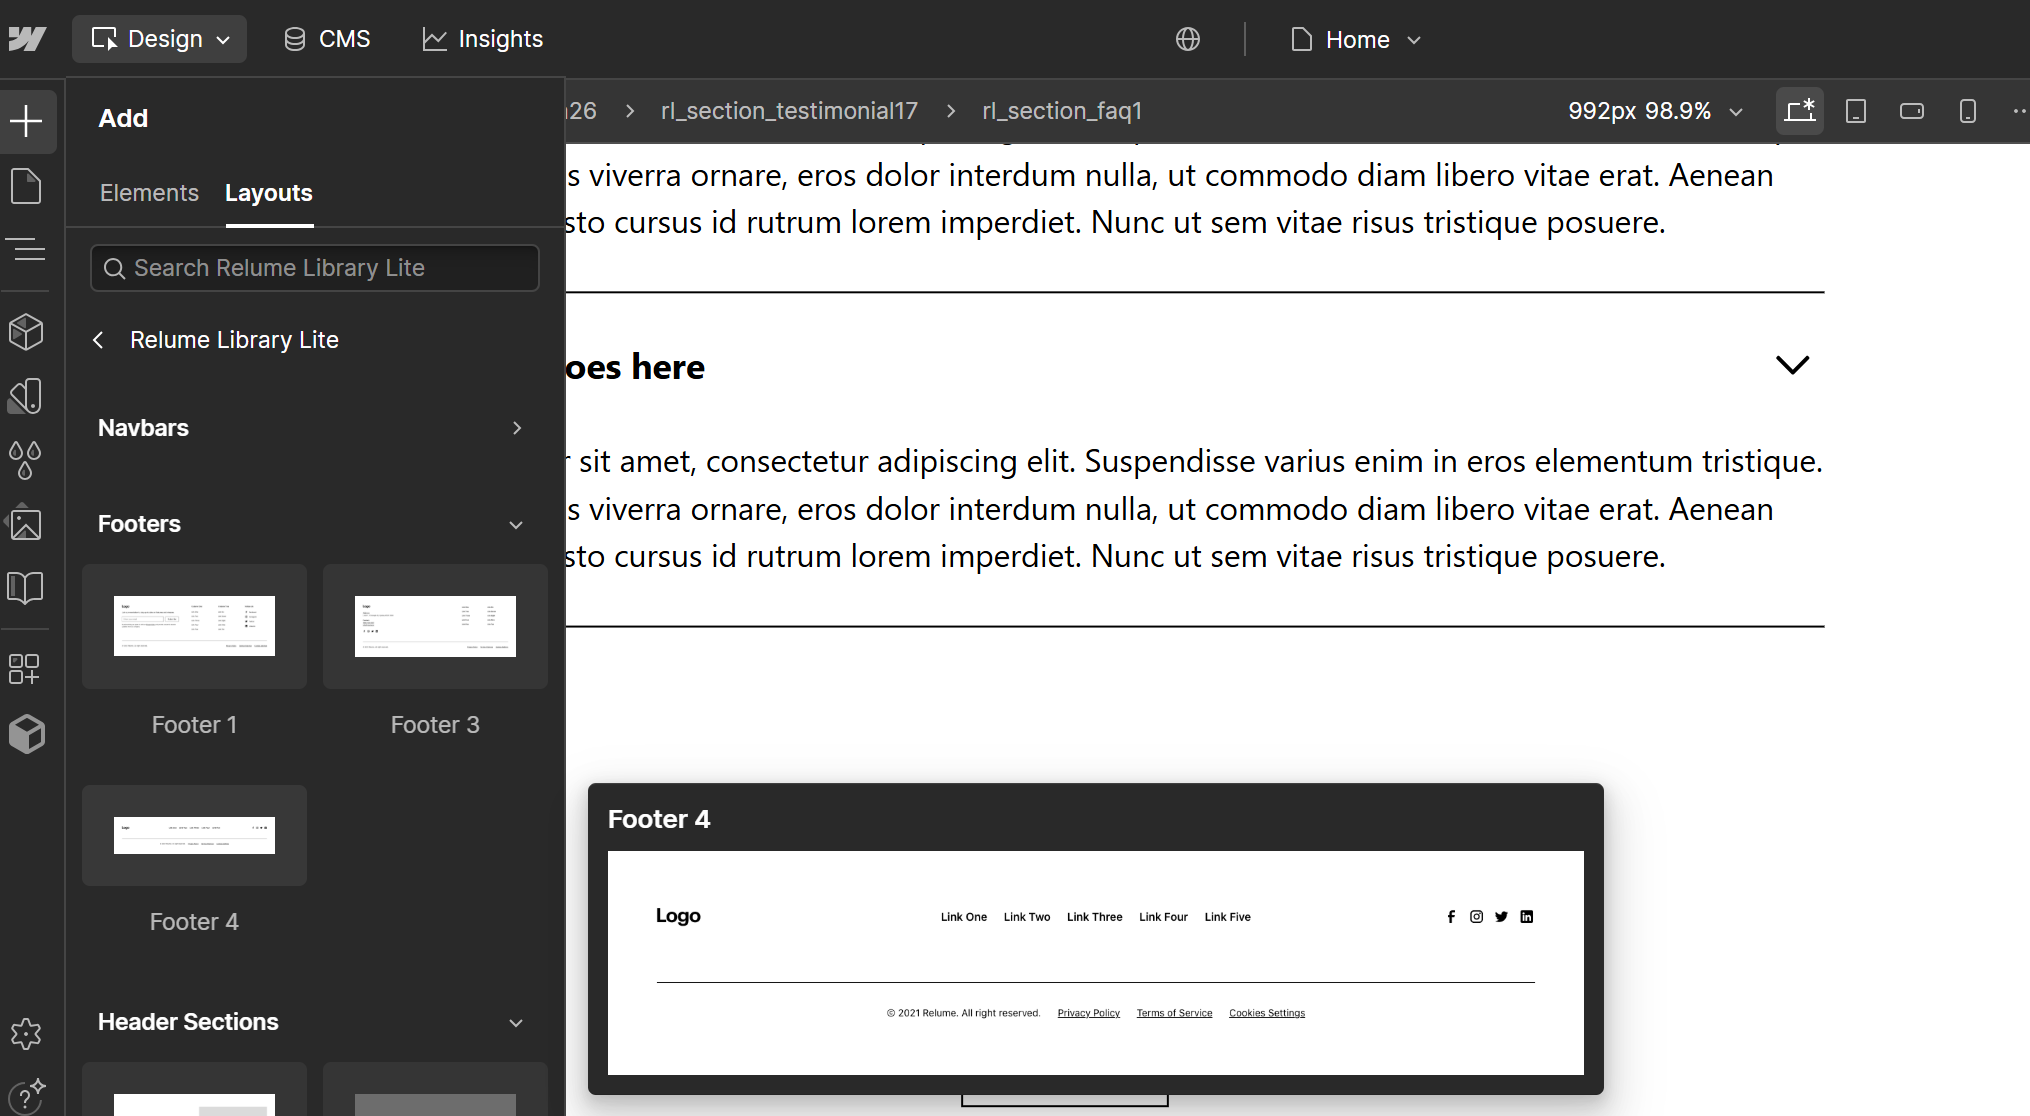Screen dimensions: 2030x1116
Task: Open the Pages panel icon
Action: tap(26, 186)
